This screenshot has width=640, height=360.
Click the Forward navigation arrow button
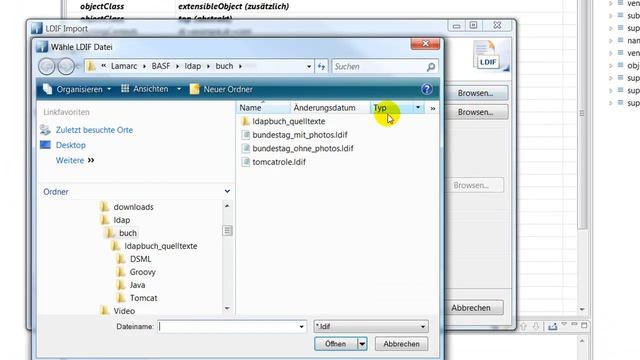(x=66, y=66)
